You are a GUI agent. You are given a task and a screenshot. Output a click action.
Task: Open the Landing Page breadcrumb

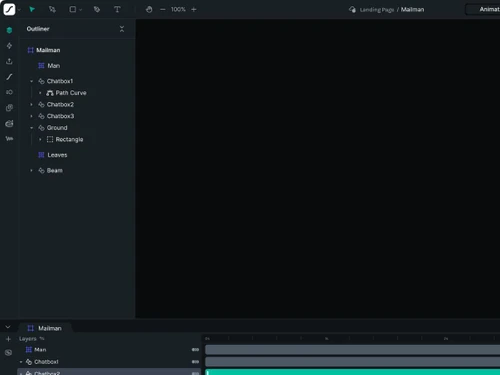377,10
